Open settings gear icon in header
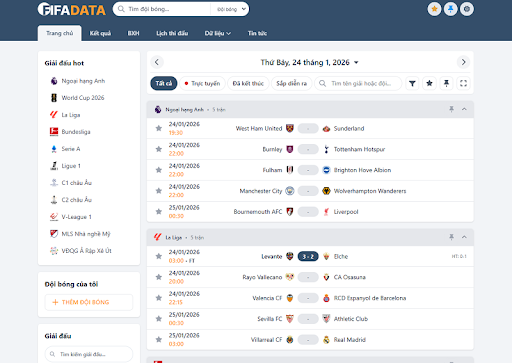The height and width of the screenshot is (363, 512). [x=467, y=9]
